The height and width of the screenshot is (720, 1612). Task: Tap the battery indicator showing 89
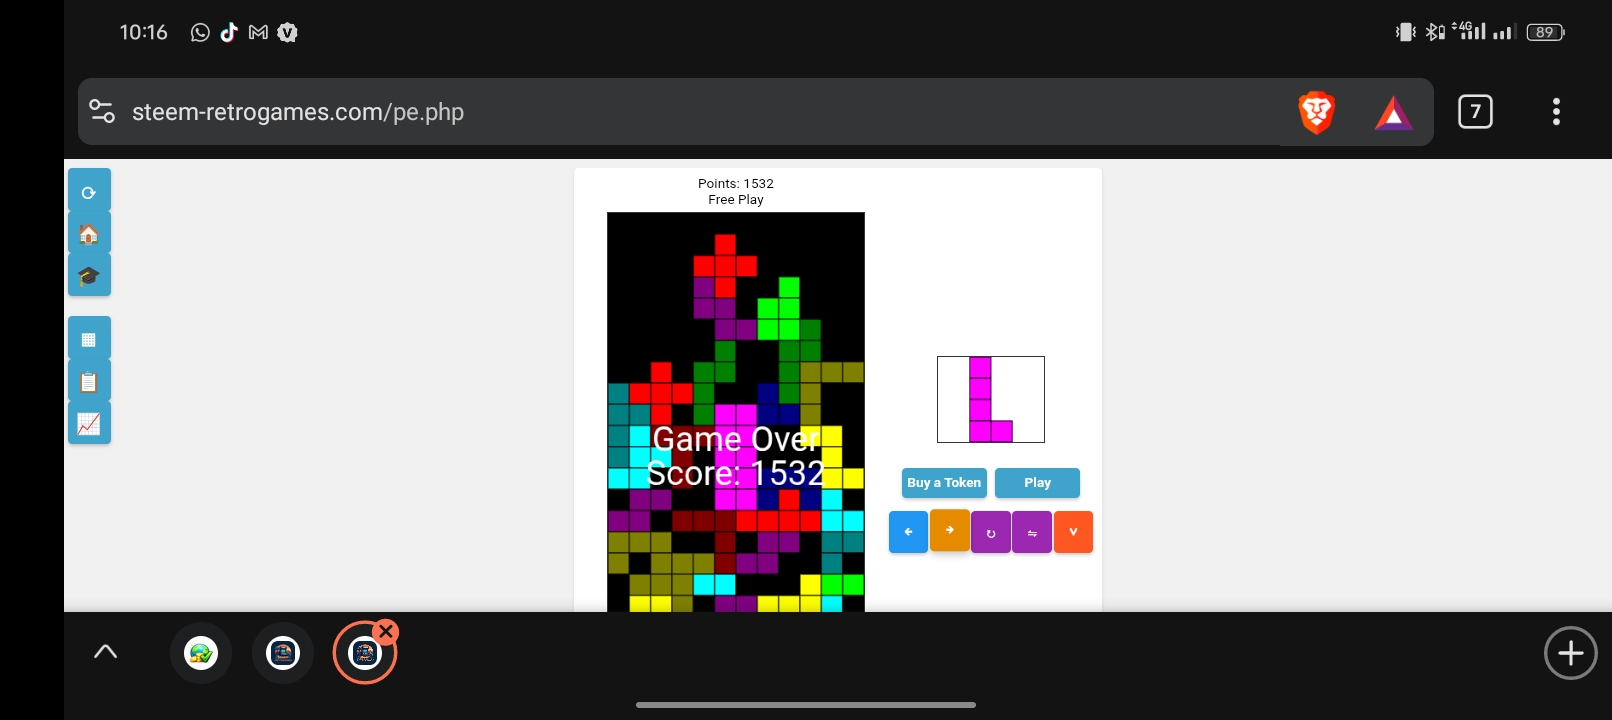[1545, 32]
